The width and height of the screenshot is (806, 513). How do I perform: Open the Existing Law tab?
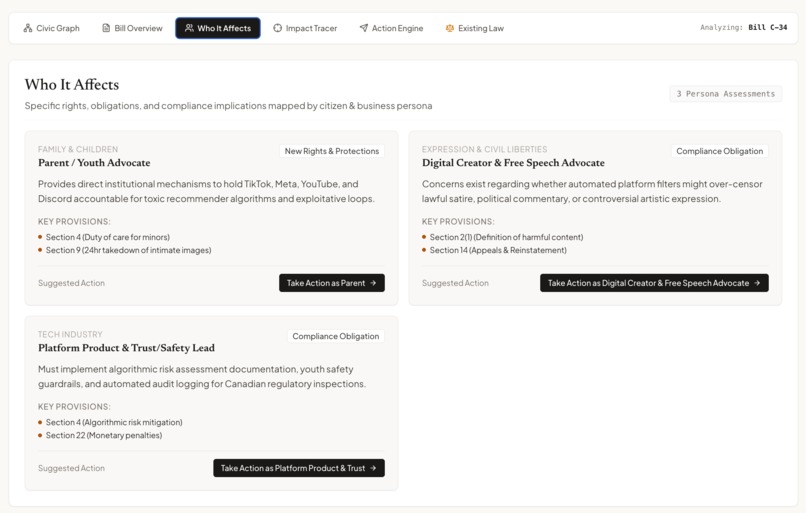[474, 28]
